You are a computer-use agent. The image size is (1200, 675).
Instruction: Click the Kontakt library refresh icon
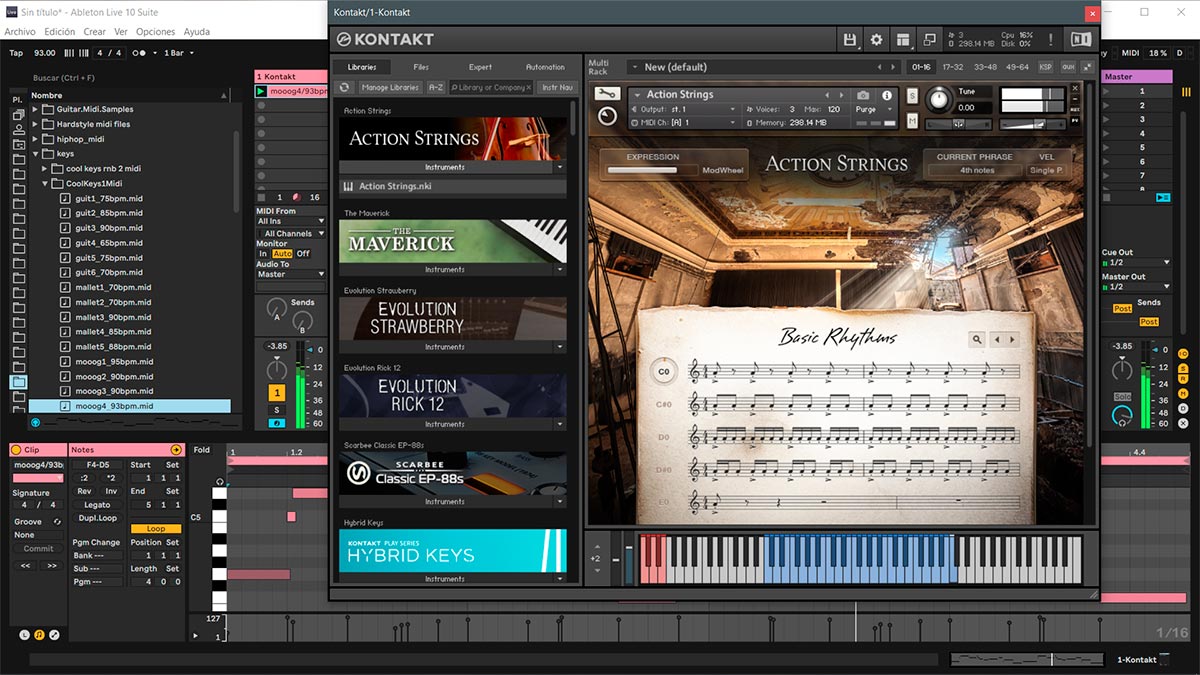pyautogui.click(x=345, y=87)
